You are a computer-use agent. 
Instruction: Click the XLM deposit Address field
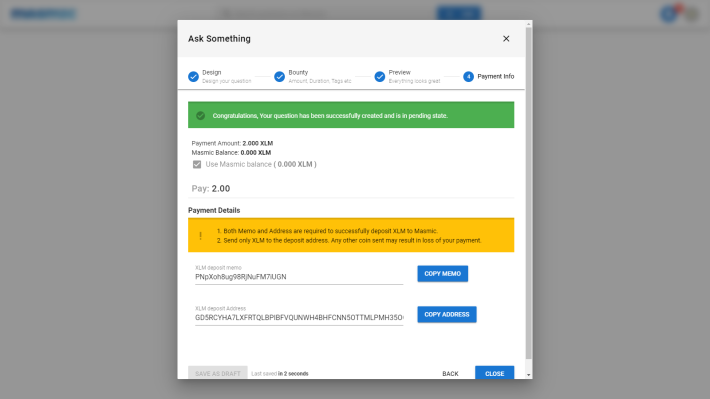299,317
